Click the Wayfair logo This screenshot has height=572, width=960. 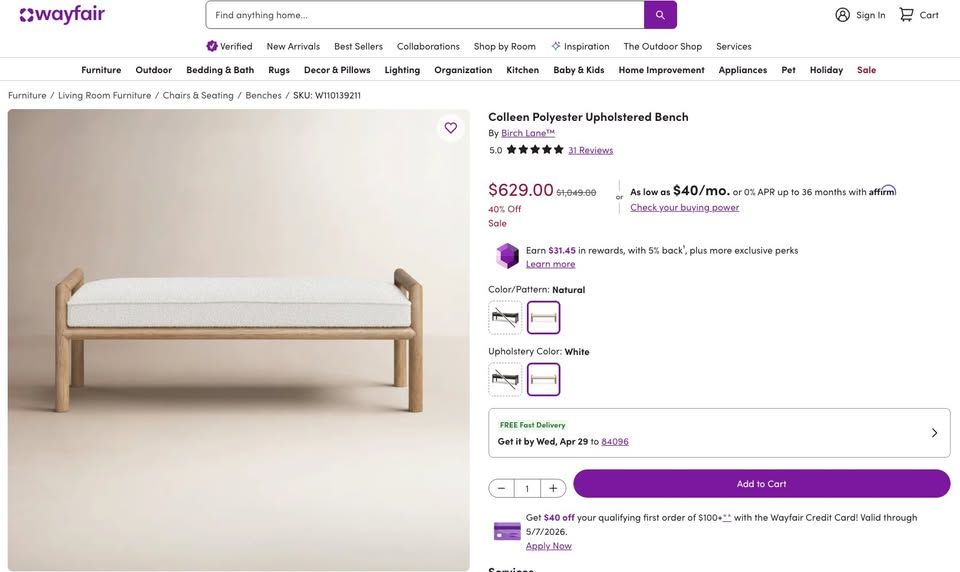(x=62, y=15)
